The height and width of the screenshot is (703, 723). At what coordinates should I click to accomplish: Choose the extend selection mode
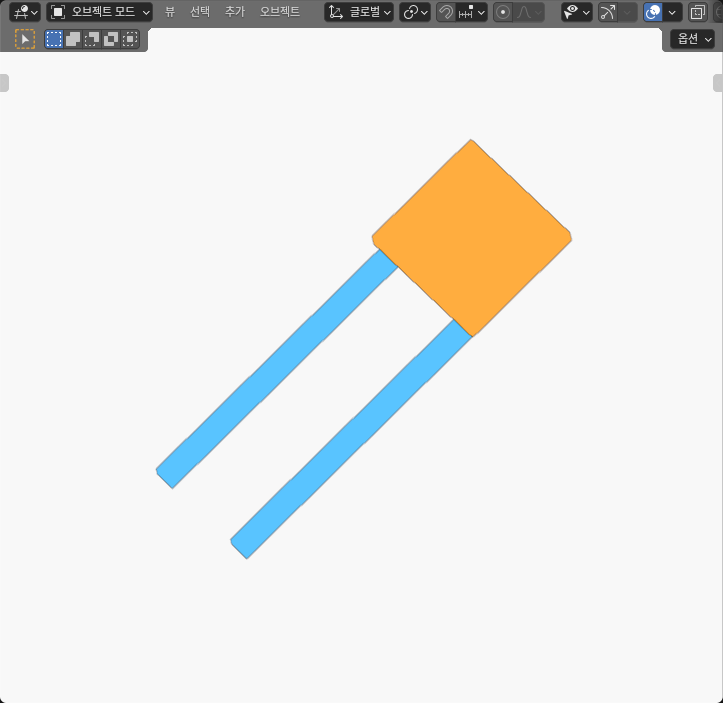click(73, 39)
